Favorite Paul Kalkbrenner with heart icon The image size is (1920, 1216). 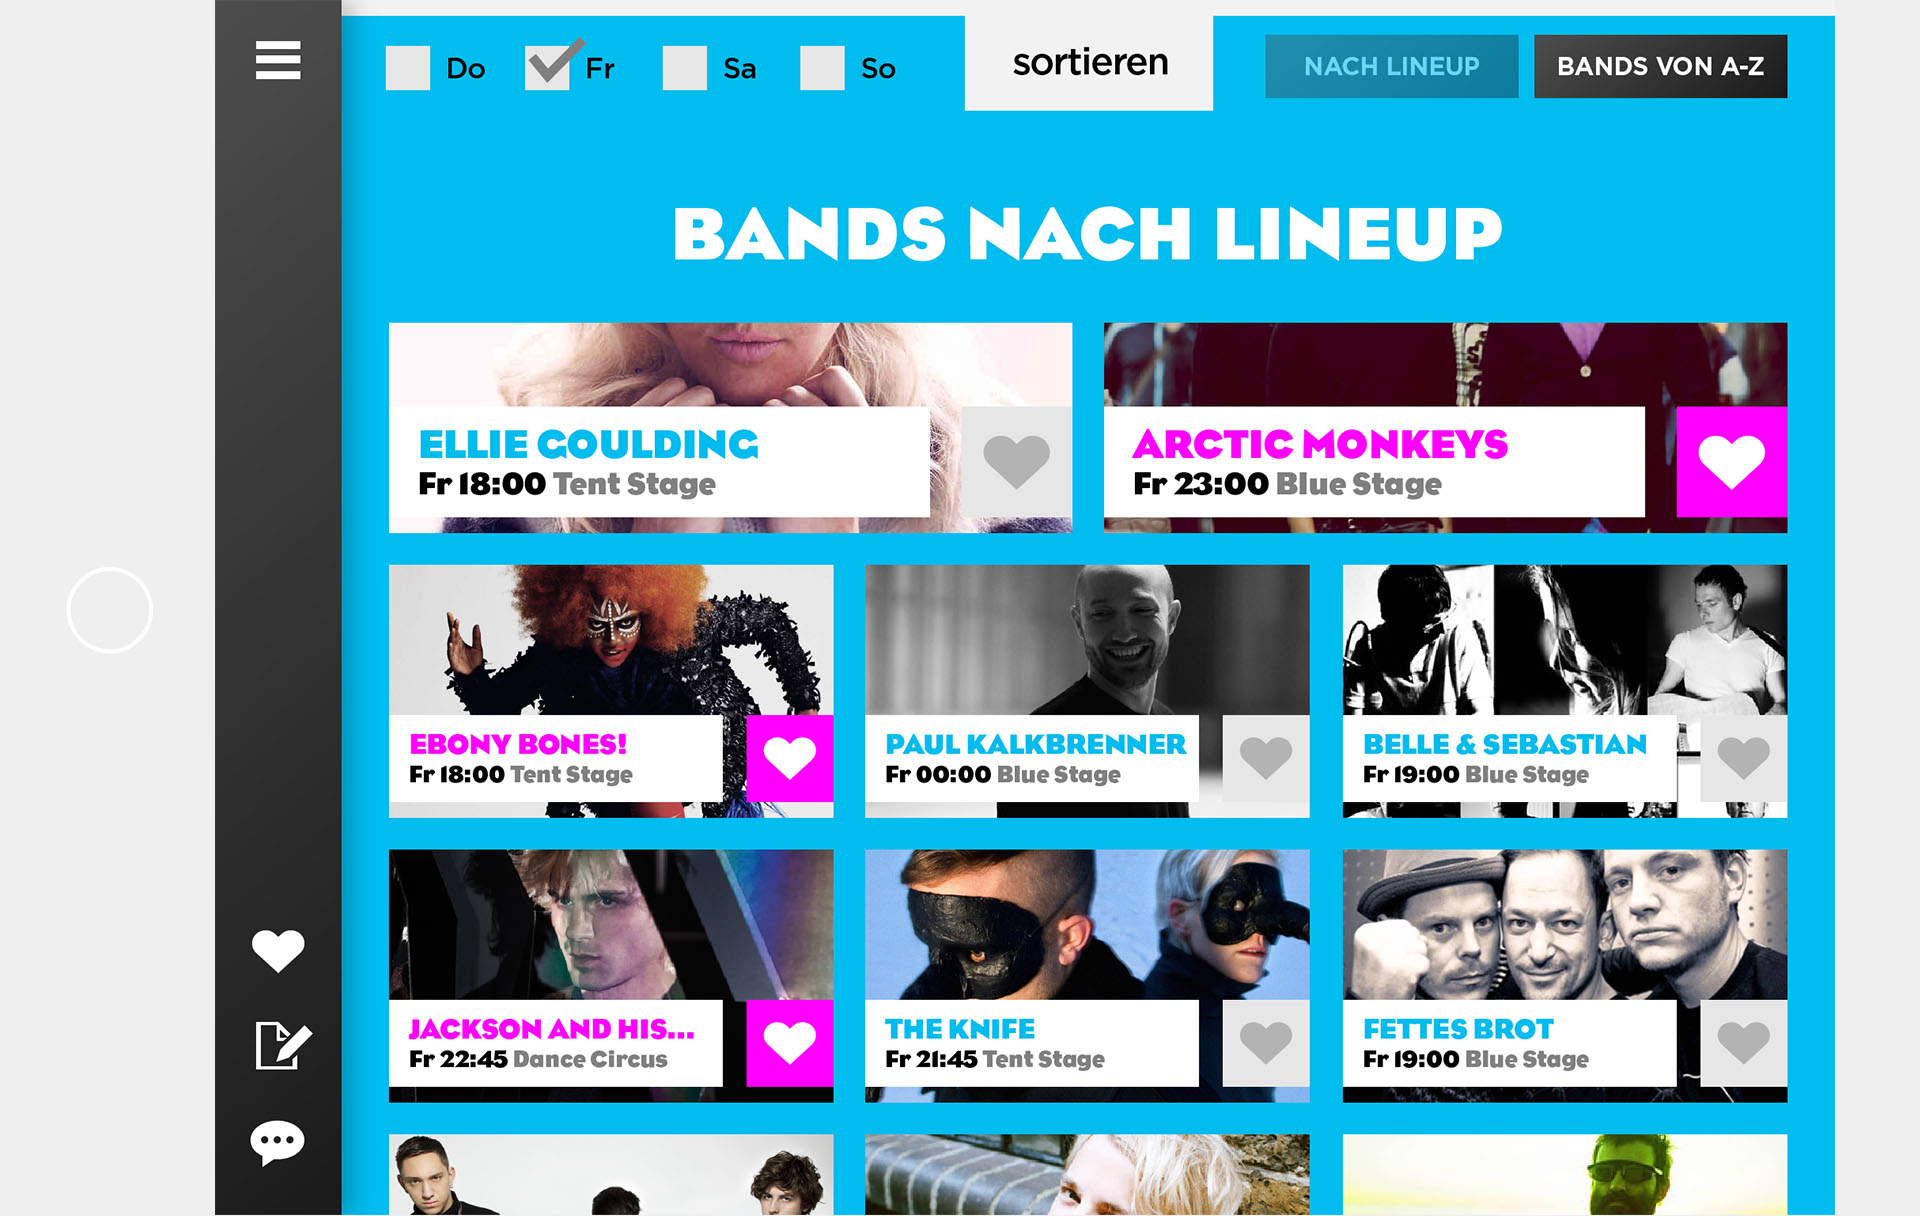(1266, 758)
